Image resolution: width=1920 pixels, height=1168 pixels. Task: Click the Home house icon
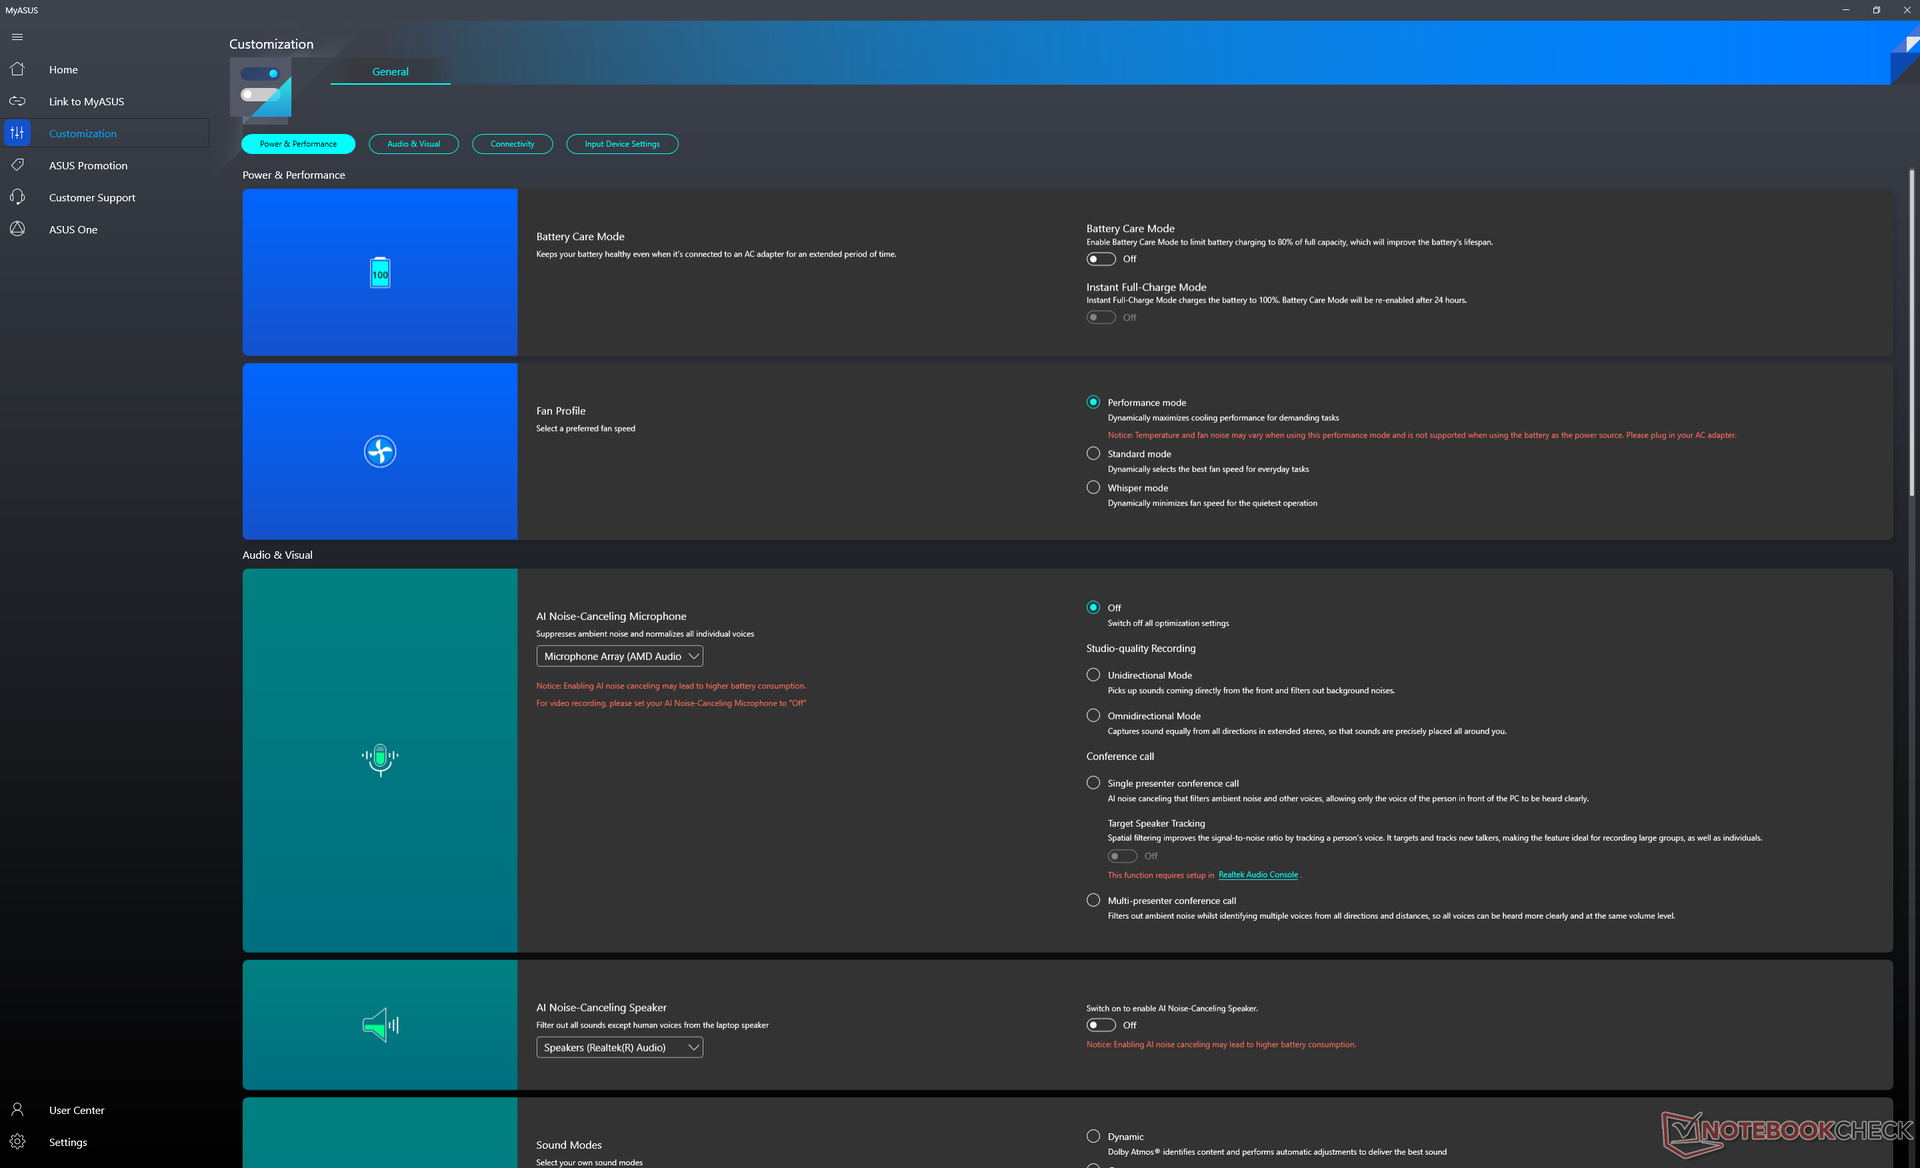pos(17,69)
